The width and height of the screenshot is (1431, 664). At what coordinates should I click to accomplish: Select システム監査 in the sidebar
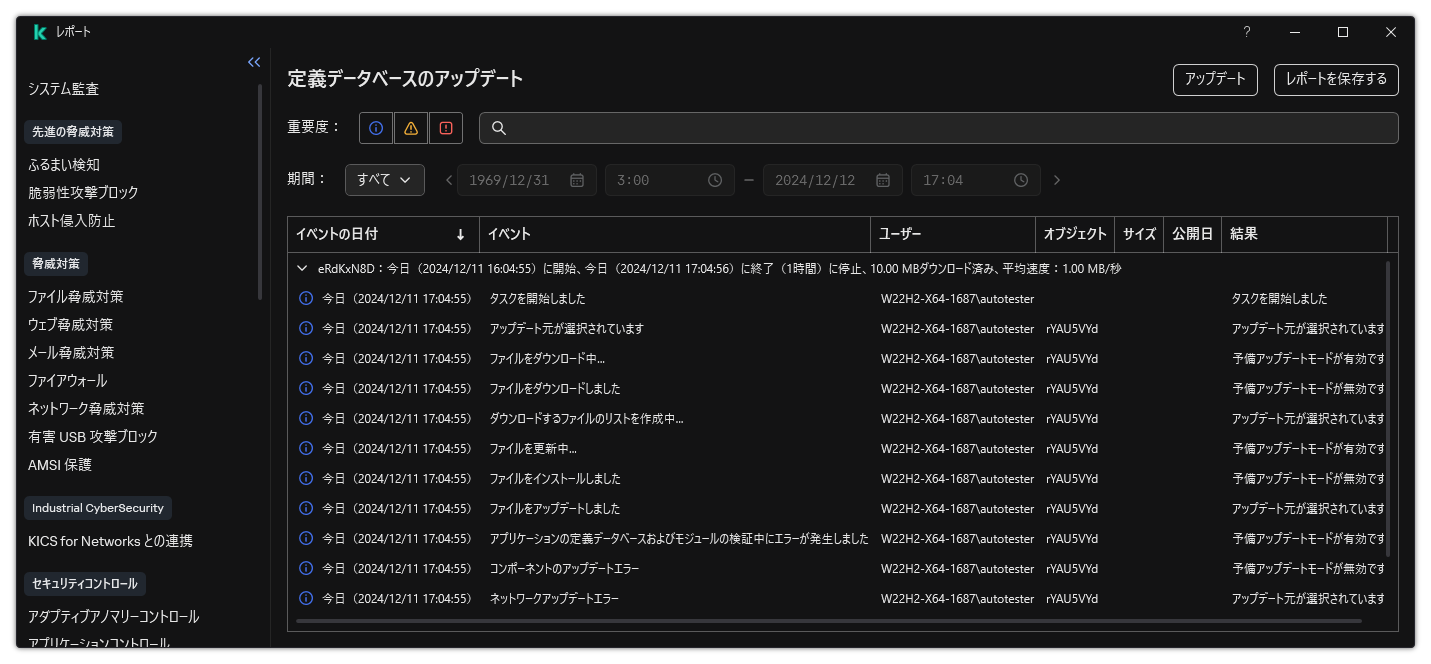click(64, 88)
